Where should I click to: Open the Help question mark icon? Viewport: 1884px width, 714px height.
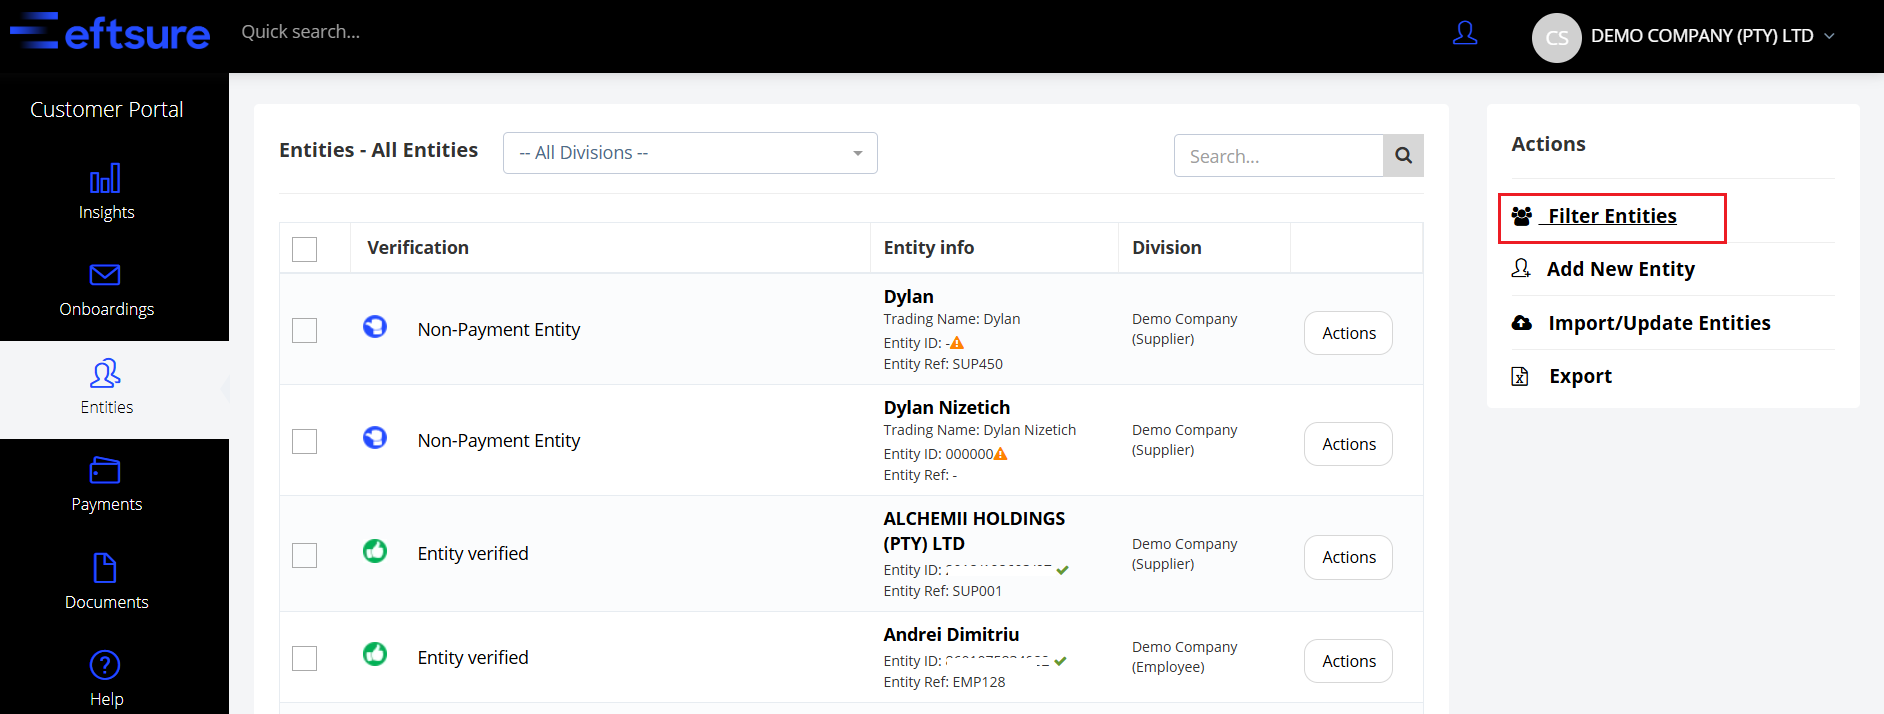(x=105, y=665)
